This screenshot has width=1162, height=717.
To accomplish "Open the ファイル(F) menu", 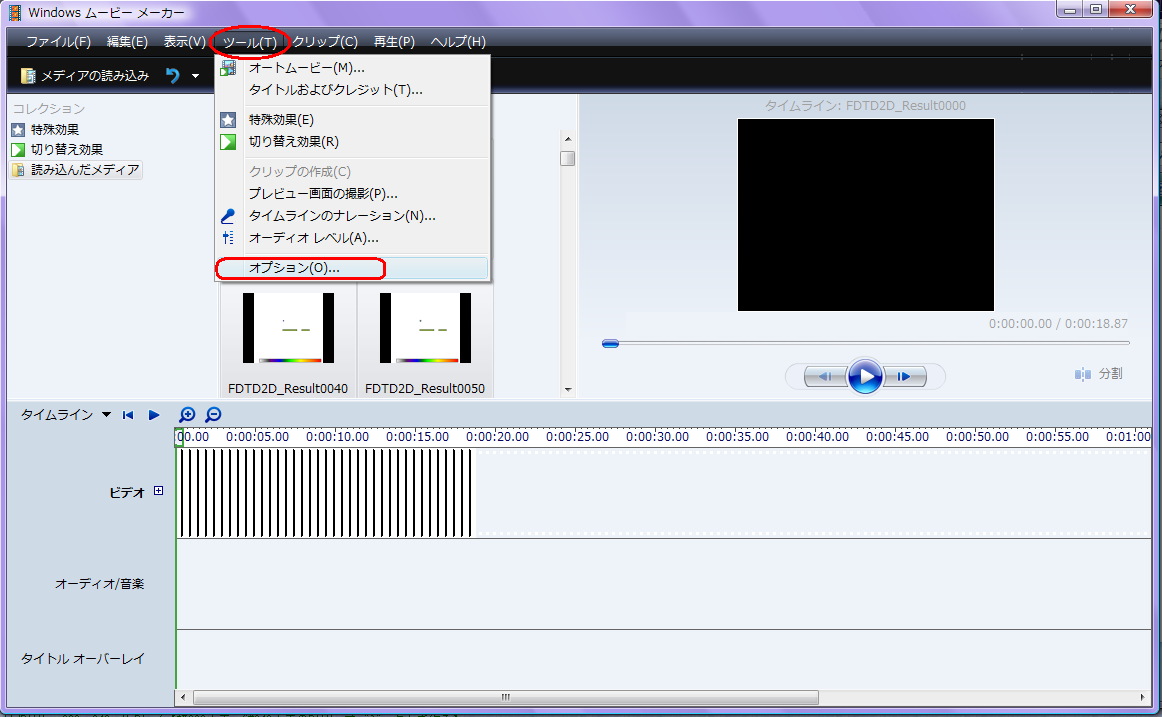I will pos(59,42).
